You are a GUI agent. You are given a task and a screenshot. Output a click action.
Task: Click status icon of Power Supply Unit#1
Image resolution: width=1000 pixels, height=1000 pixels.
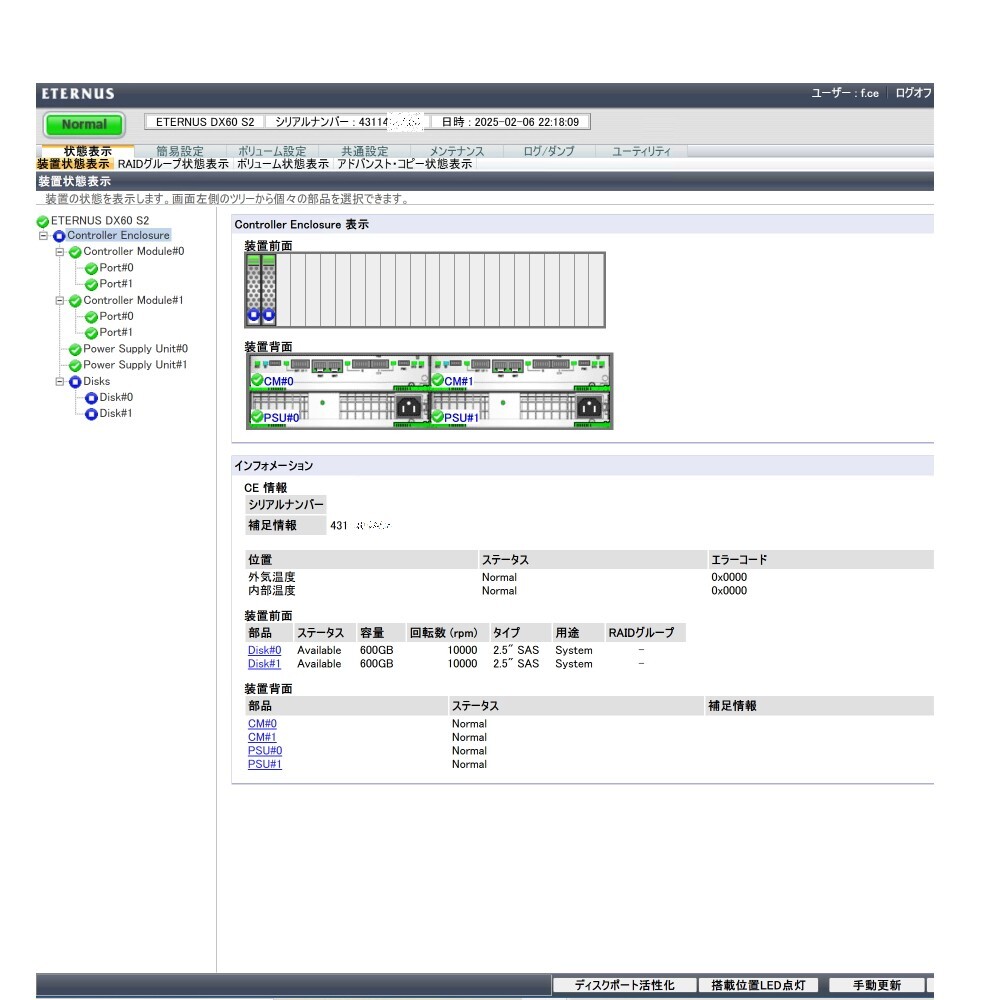tap(75, 366)
